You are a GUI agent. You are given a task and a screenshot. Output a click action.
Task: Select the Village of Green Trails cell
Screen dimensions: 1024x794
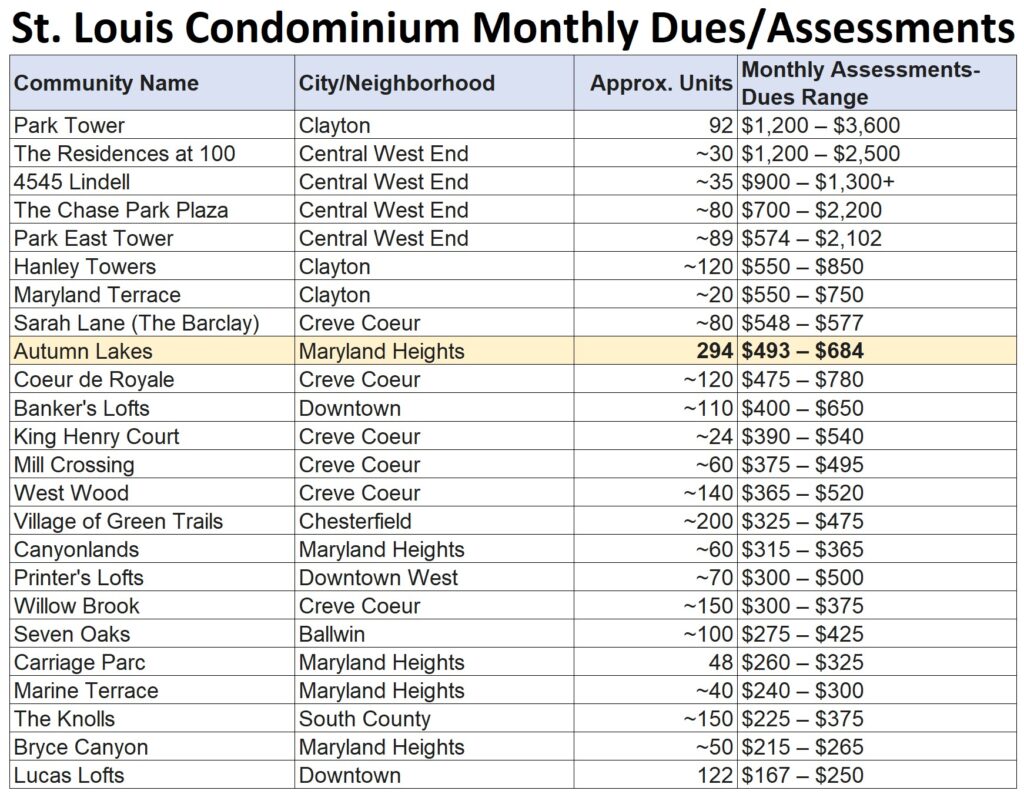pos(118,521)
